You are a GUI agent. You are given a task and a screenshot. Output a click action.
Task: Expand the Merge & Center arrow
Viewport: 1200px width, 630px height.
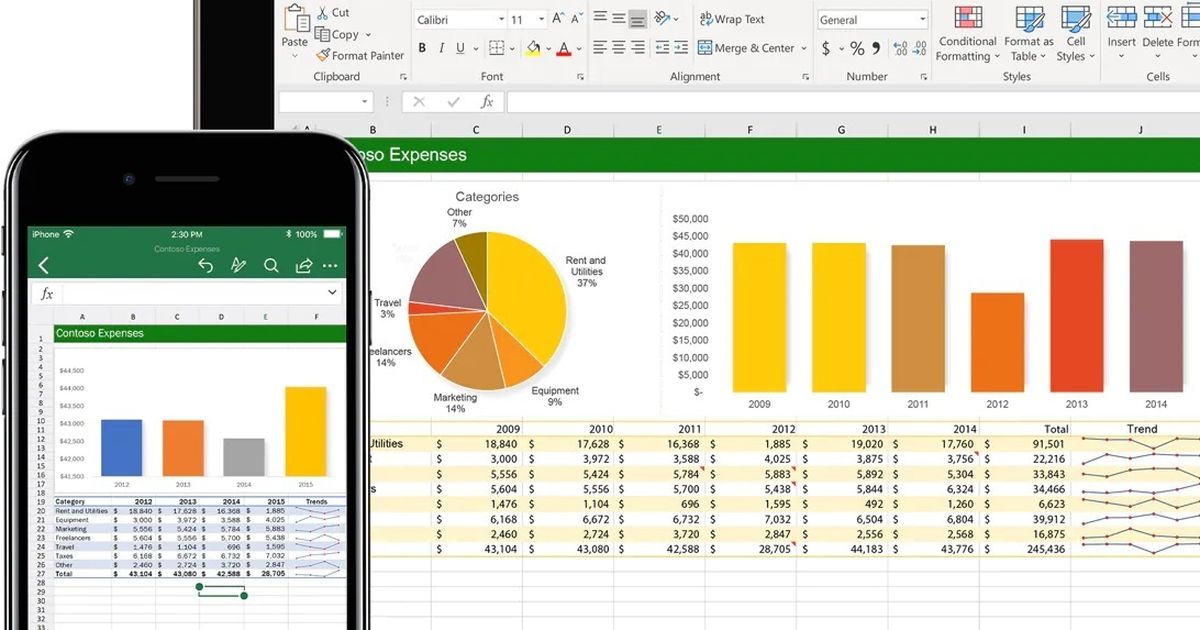pyautogui.click(x=804, y=48)
